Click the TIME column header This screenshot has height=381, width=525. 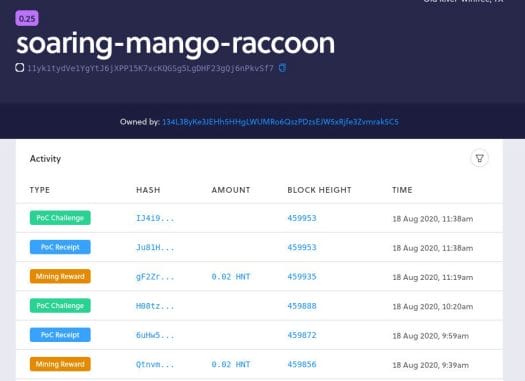[x=402, y=190]
